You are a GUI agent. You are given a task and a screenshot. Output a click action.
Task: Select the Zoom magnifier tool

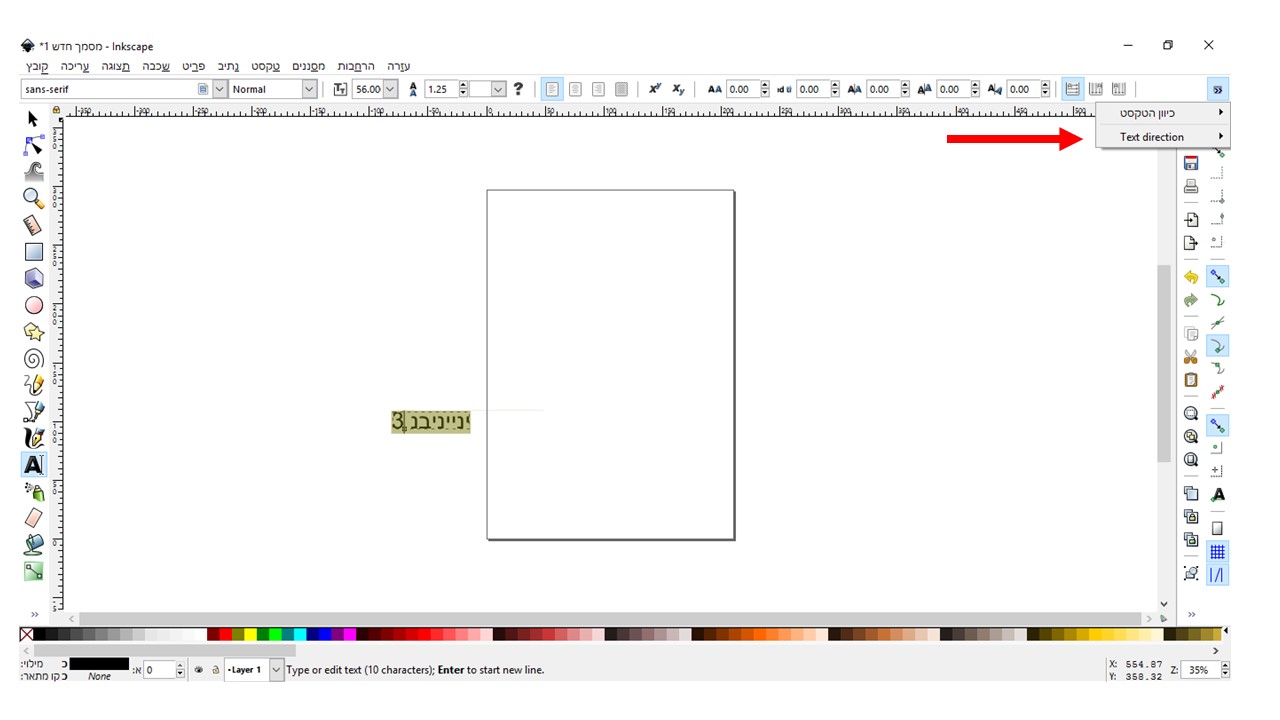click(x=34, y=198)
